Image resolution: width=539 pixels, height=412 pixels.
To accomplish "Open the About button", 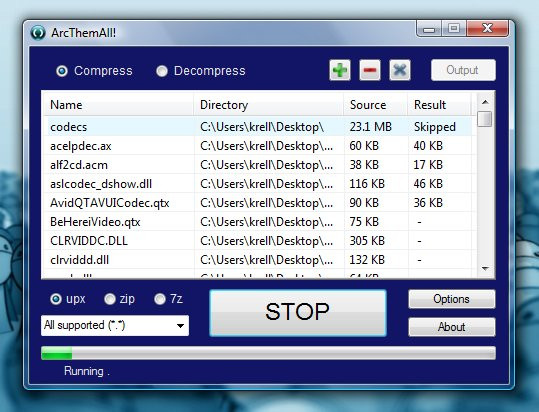I will 451,327.
